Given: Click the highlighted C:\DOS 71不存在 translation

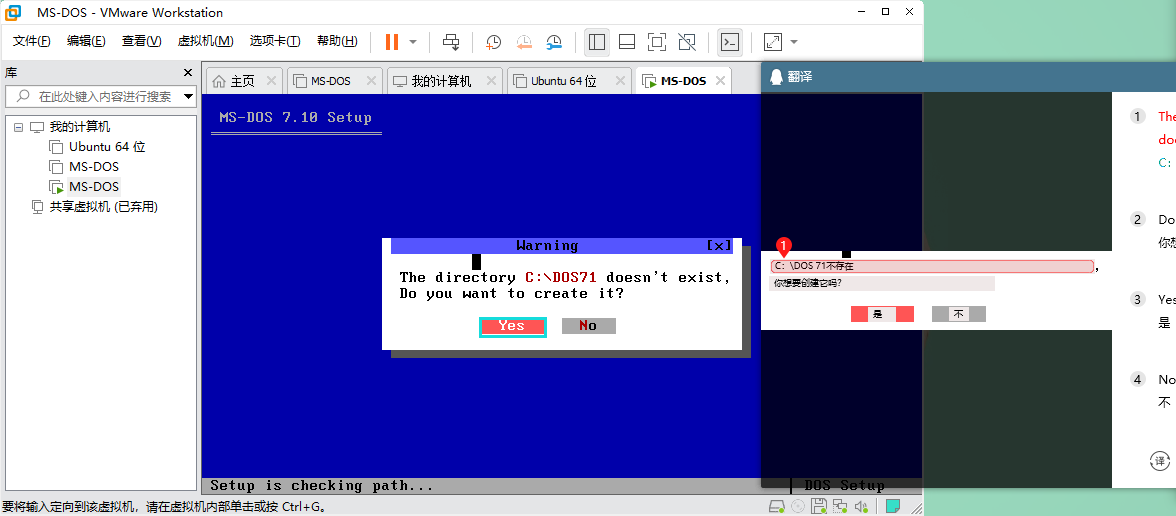Looking at the screenshot, I should coord(932,266).
